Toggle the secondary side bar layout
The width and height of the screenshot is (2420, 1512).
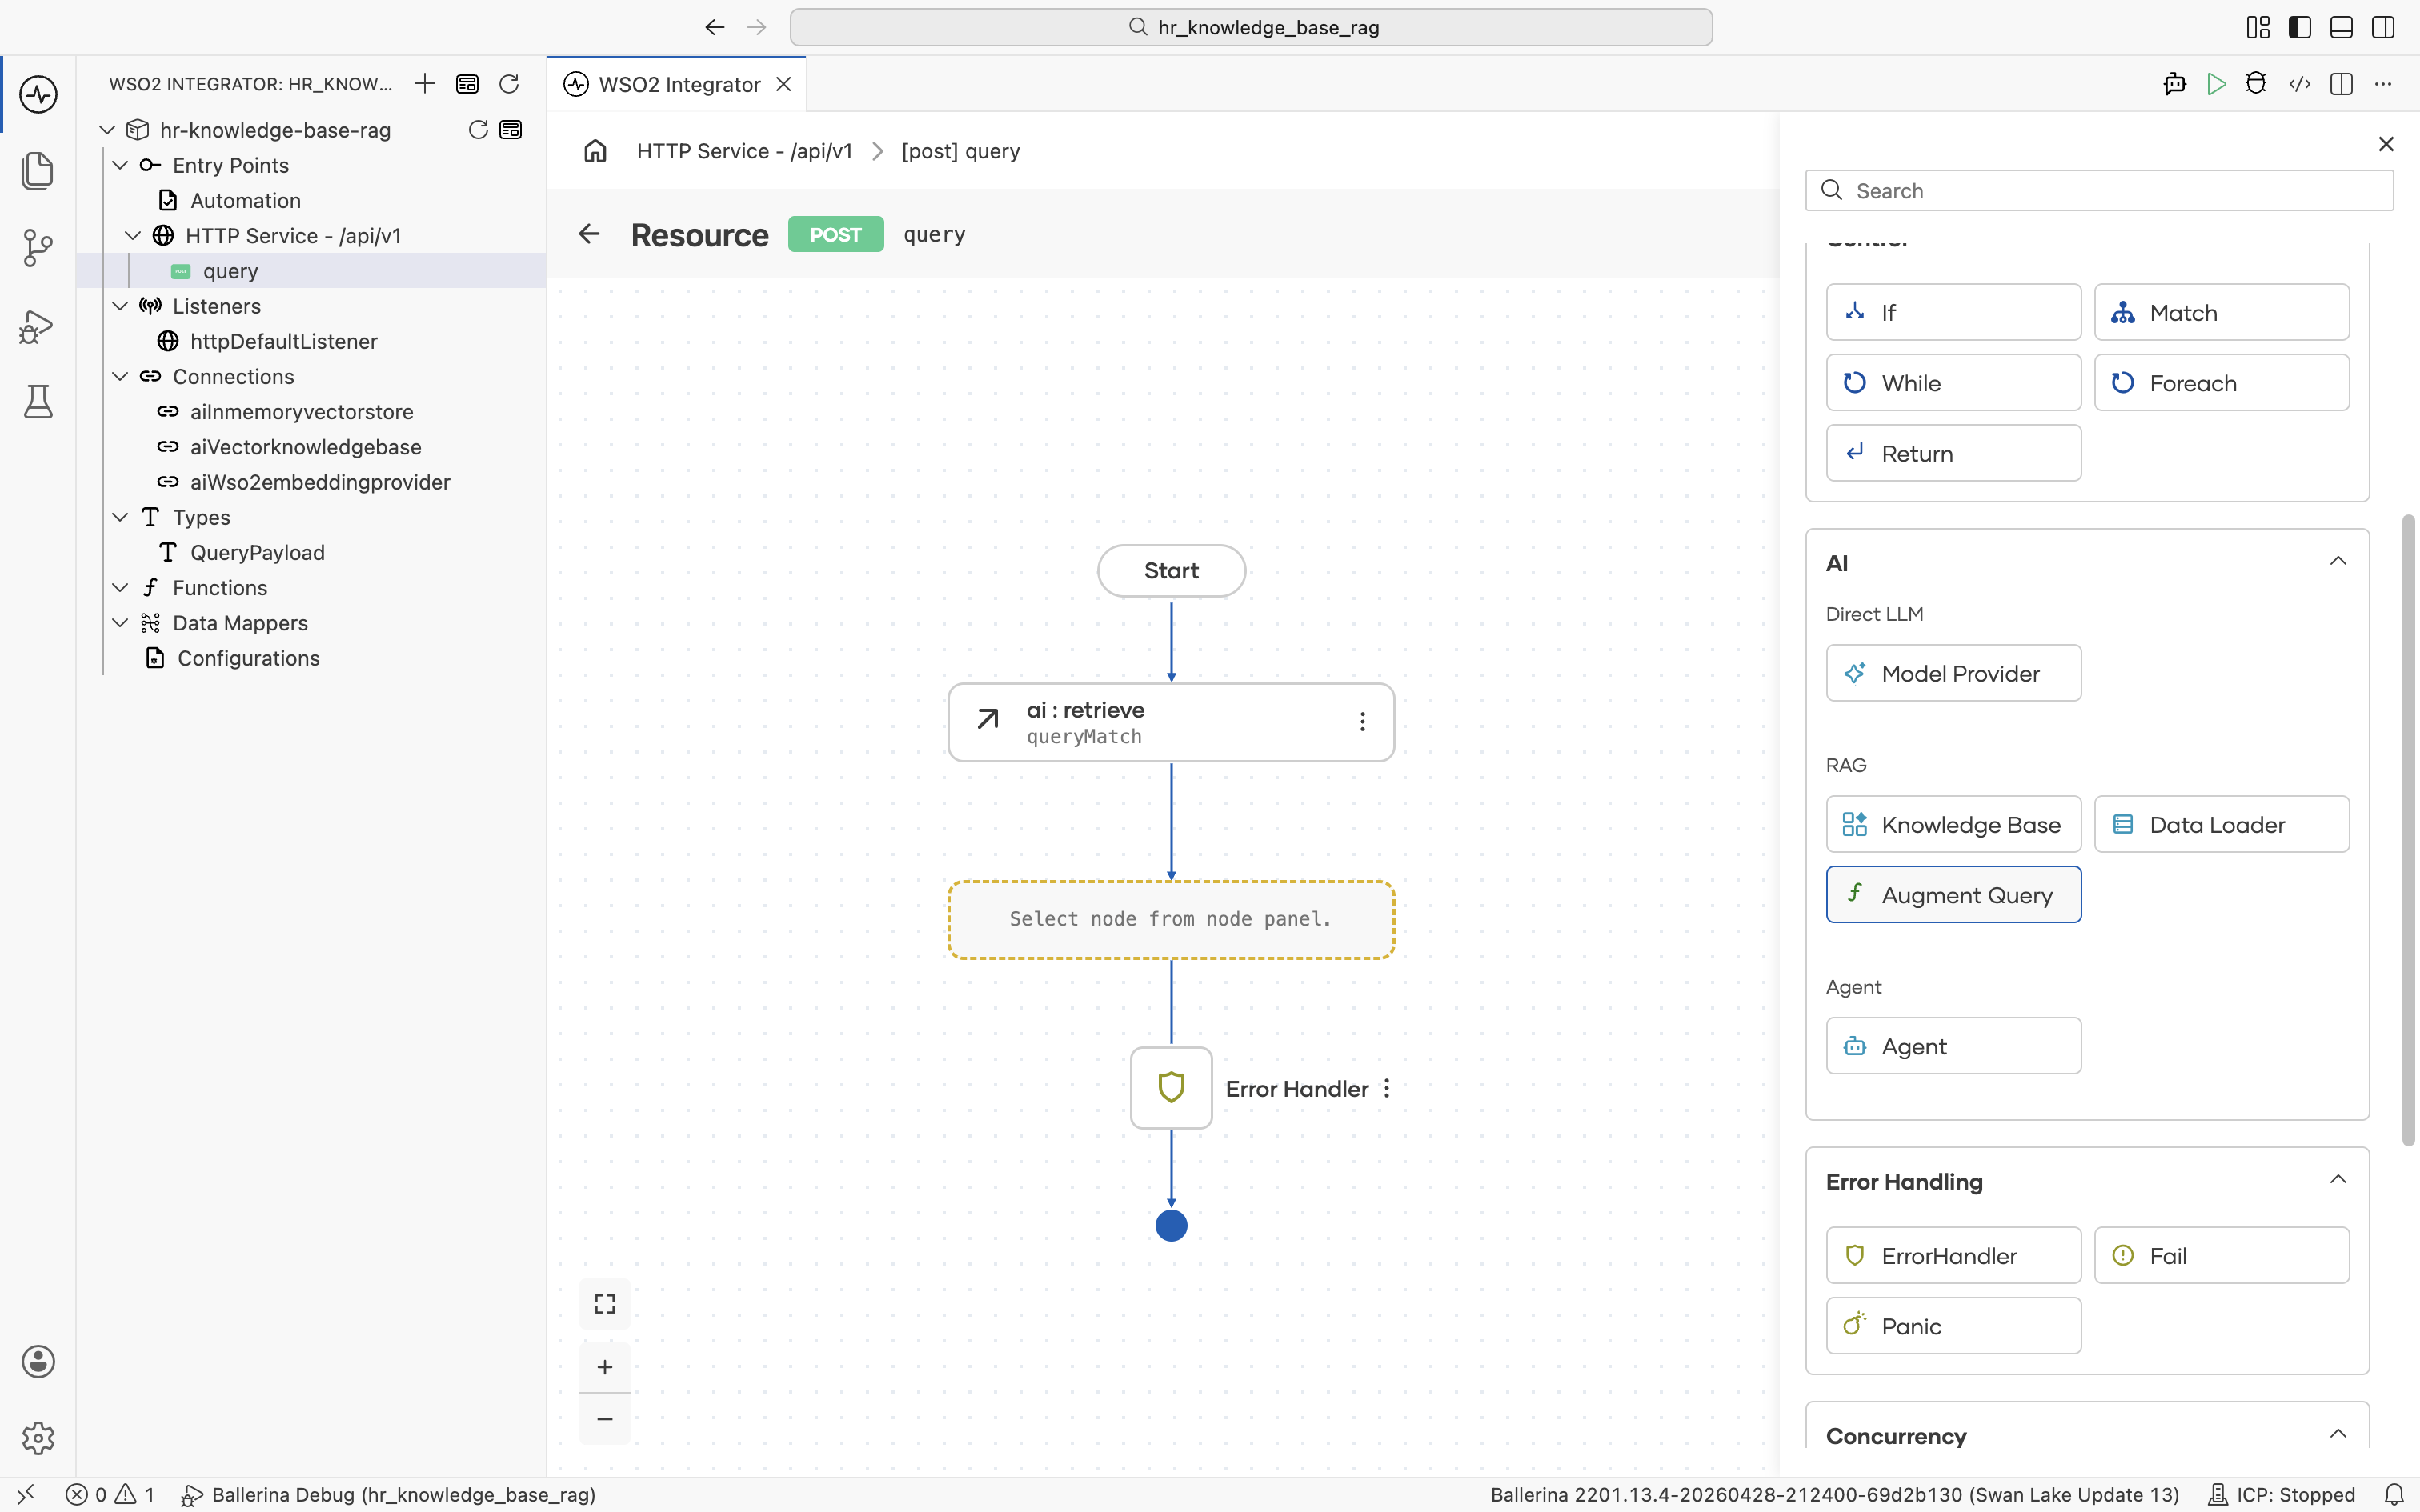[x=2383, y=27]
